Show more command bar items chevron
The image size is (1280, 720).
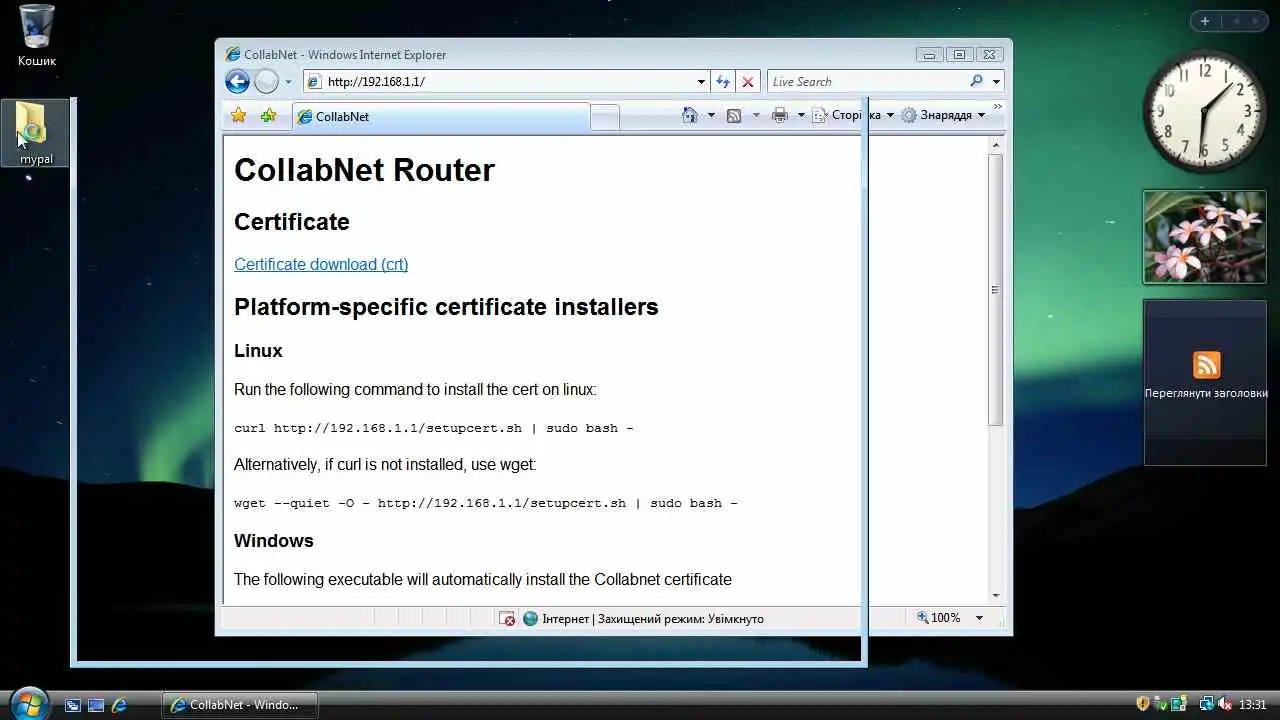pos(997,107)
